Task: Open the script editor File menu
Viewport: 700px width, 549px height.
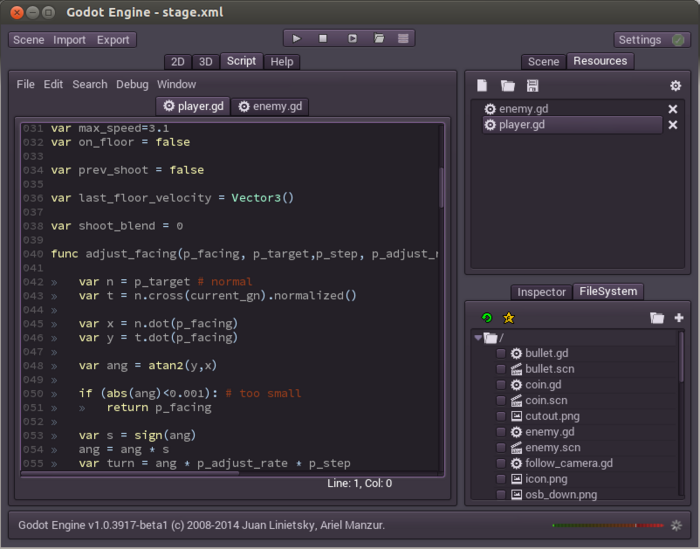Action: 25,84
